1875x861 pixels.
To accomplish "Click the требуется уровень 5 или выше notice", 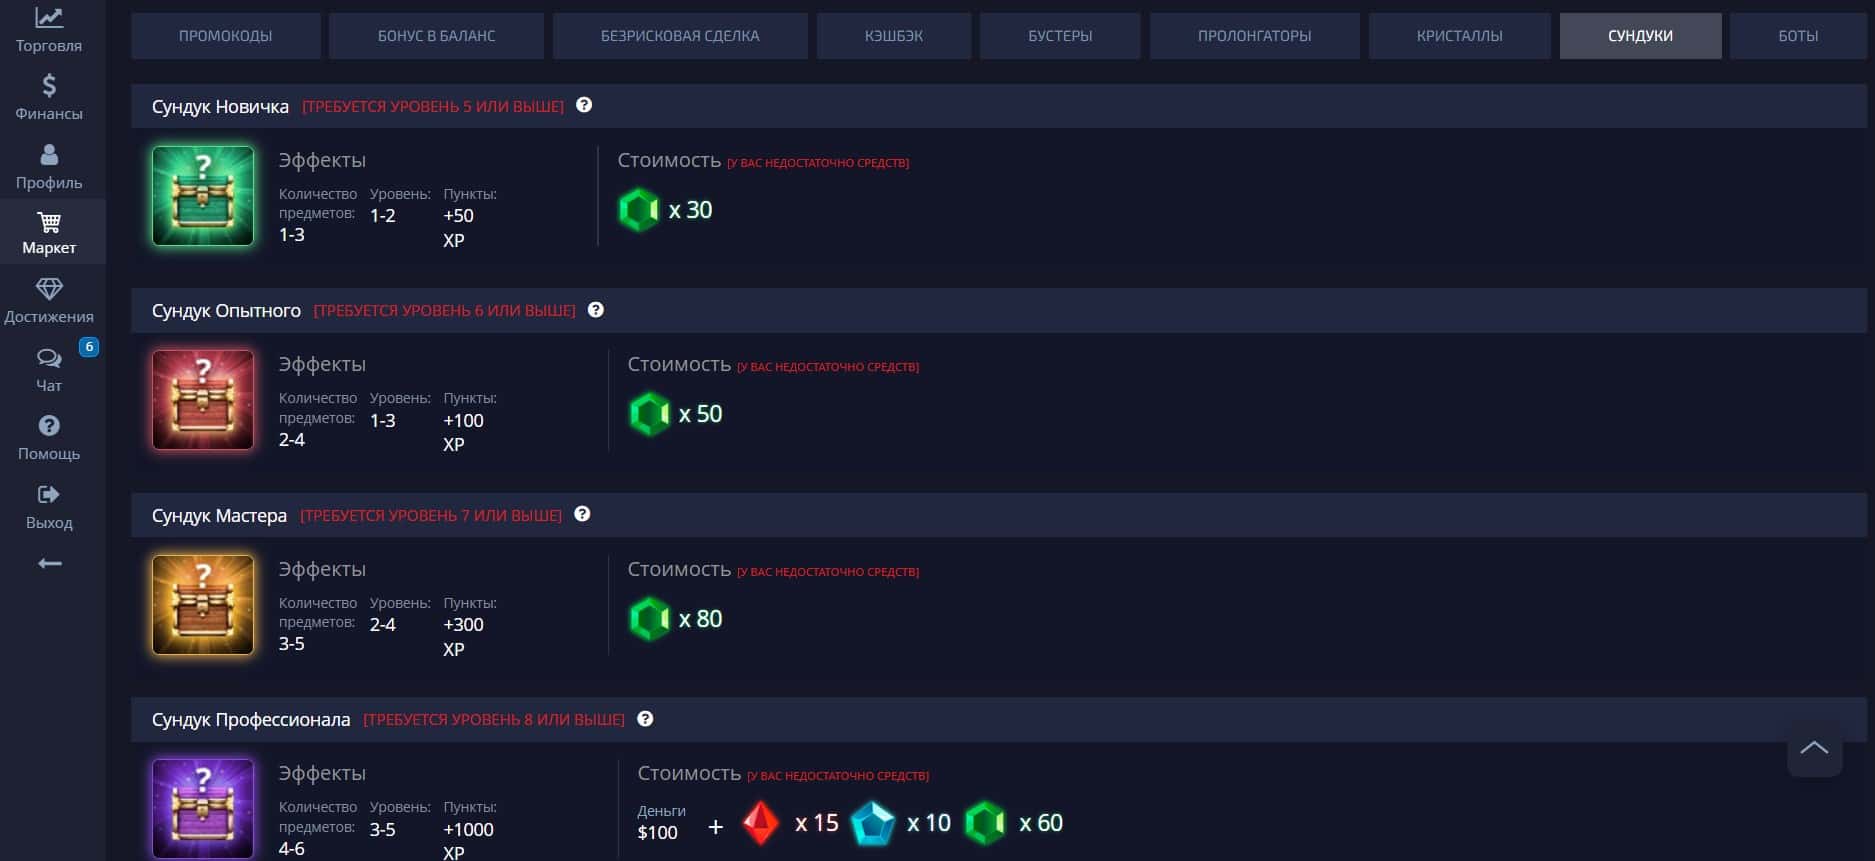I will point(433,107).
